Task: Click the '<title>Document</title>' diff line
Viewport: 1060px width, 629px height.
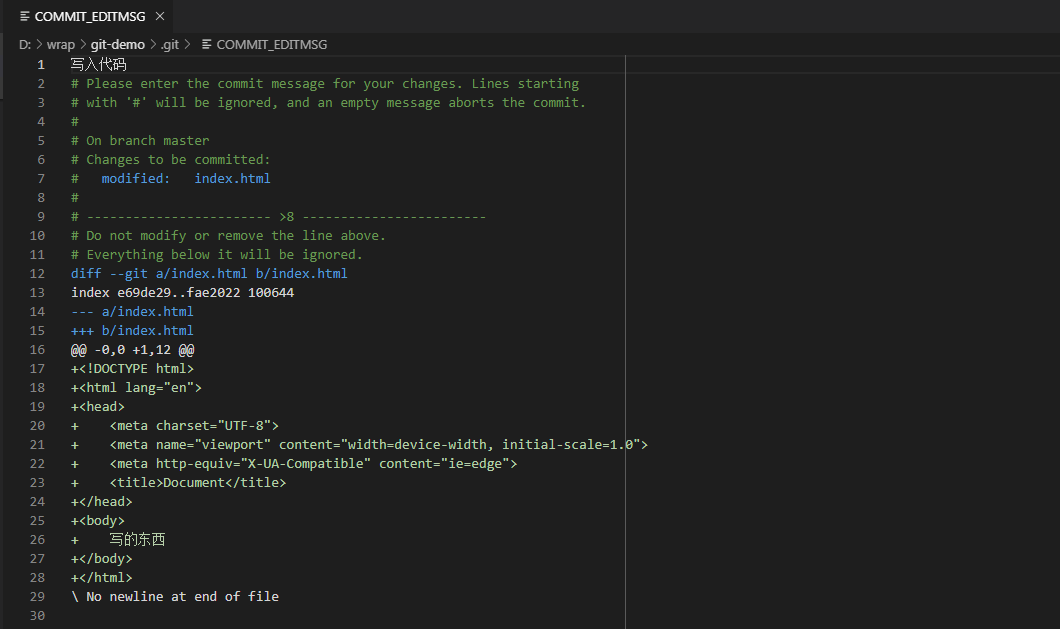Action: point(198,482)
